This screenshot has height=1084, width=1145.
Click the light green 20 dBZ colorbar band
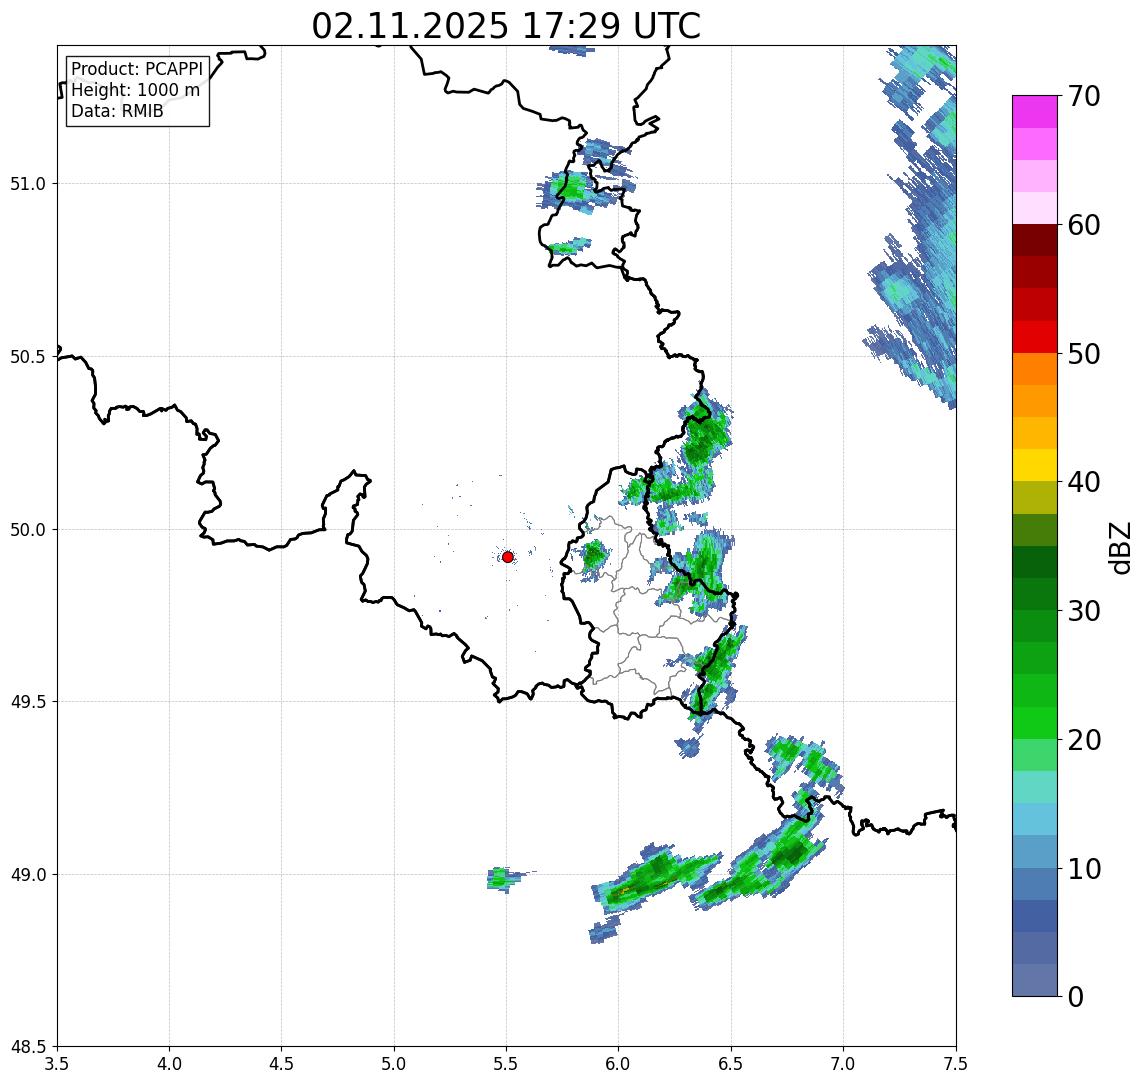pyautogui.click(x=1035, y=755)
